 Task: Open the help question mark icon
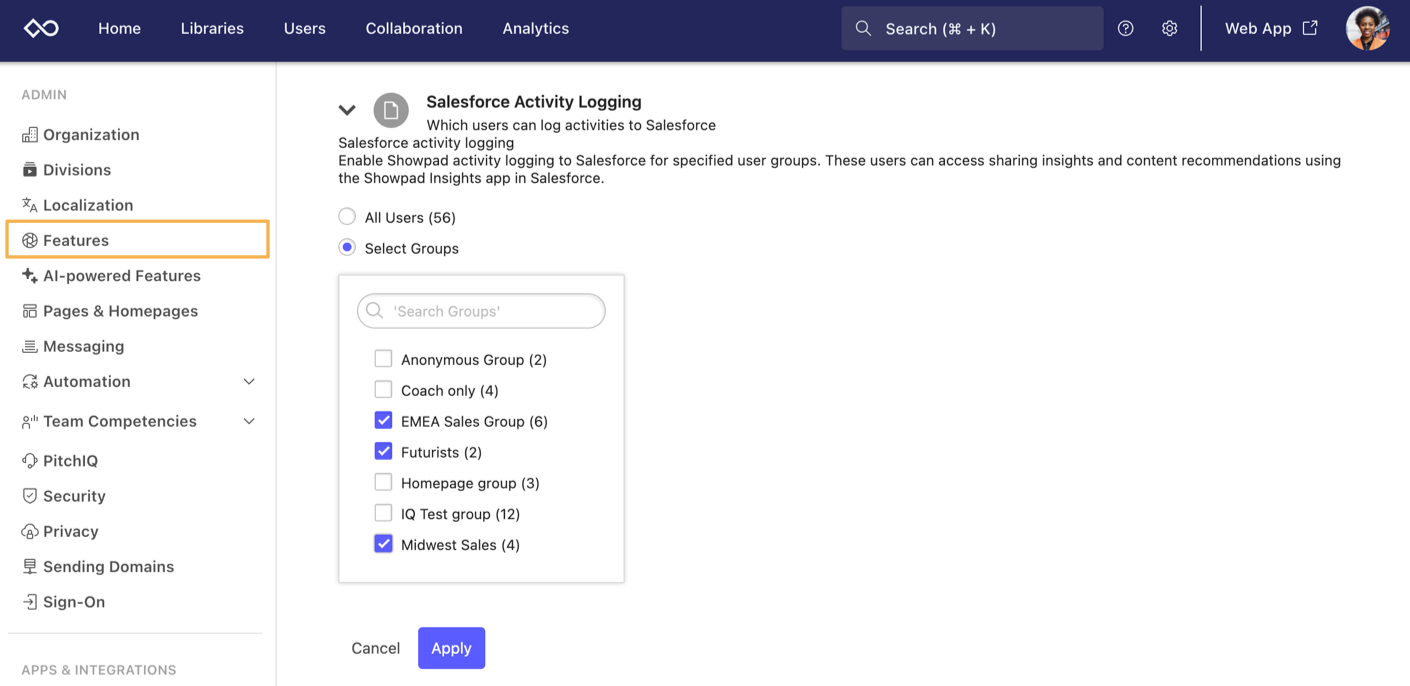coord(1126,28)
